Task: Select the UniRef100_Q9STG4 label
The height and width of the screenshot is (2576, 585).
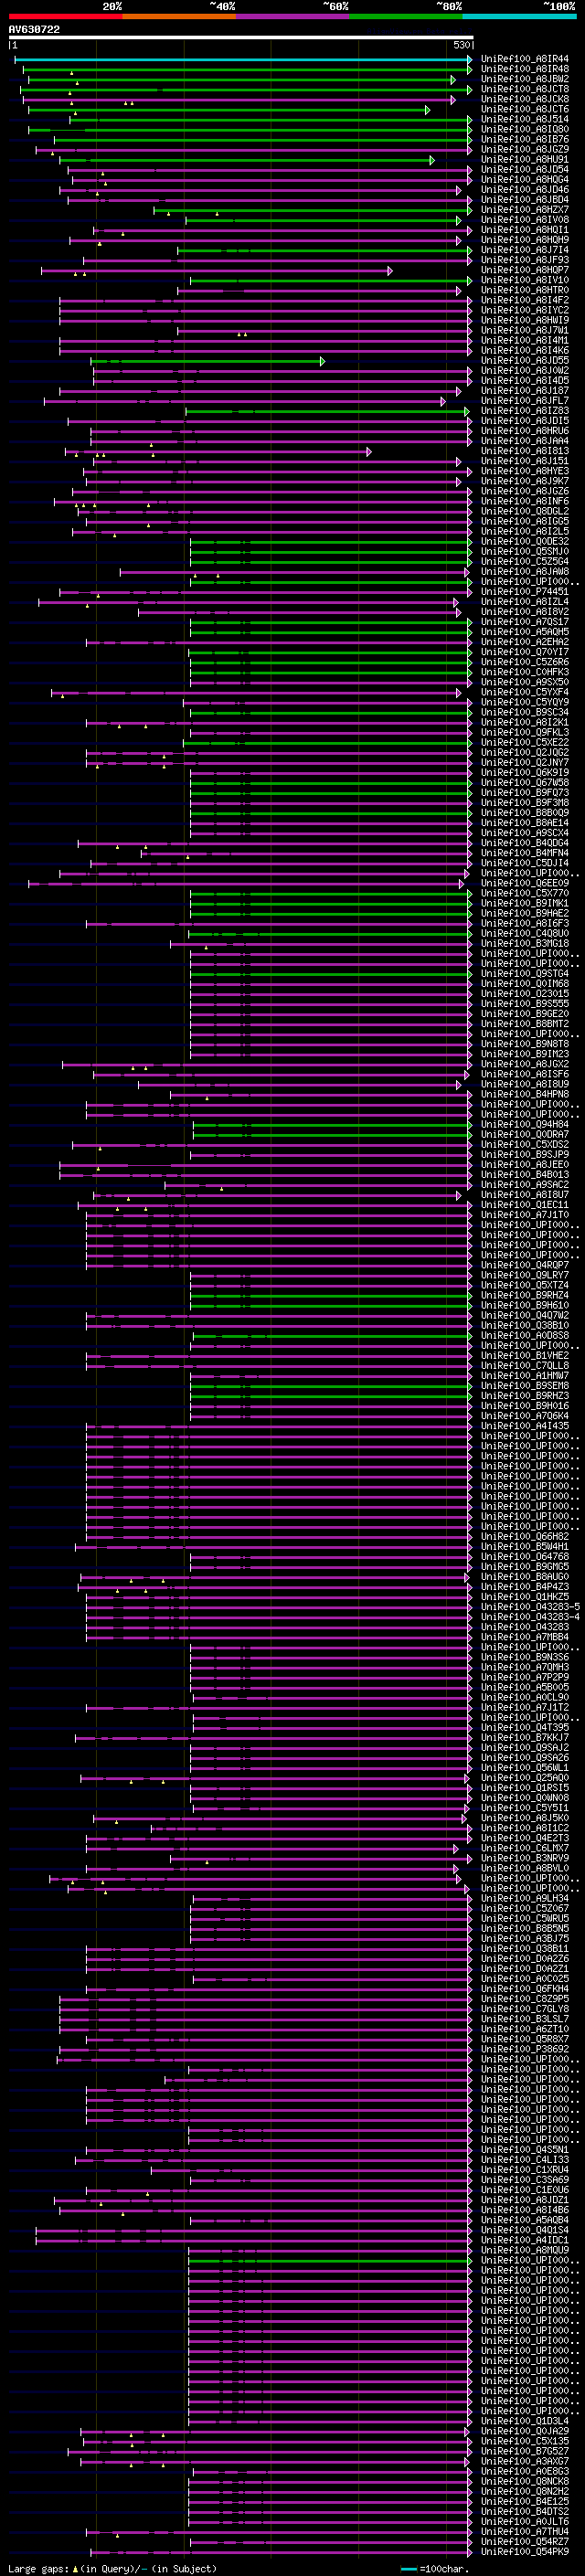Action: click(x=525, y=974)
